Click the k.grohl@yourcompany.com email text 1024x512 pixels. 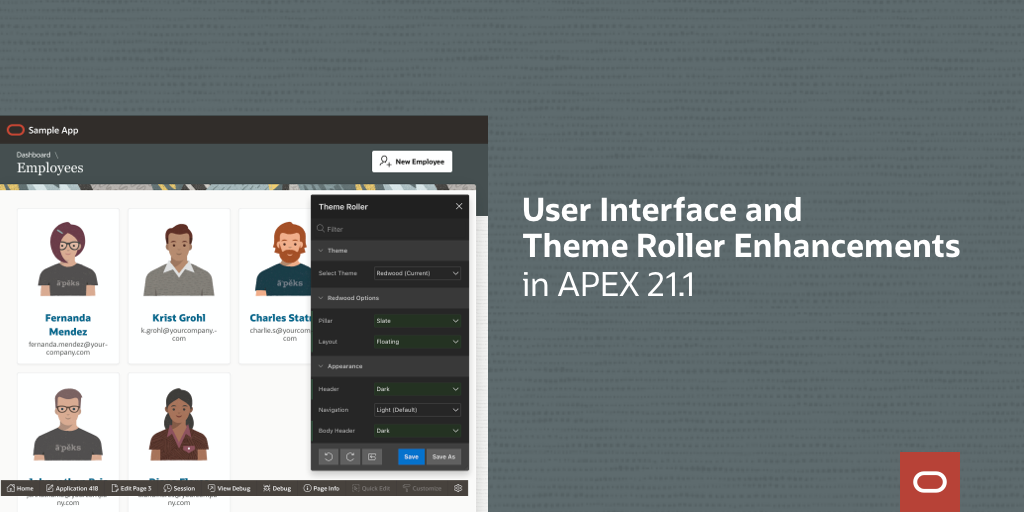pos(179,334)
